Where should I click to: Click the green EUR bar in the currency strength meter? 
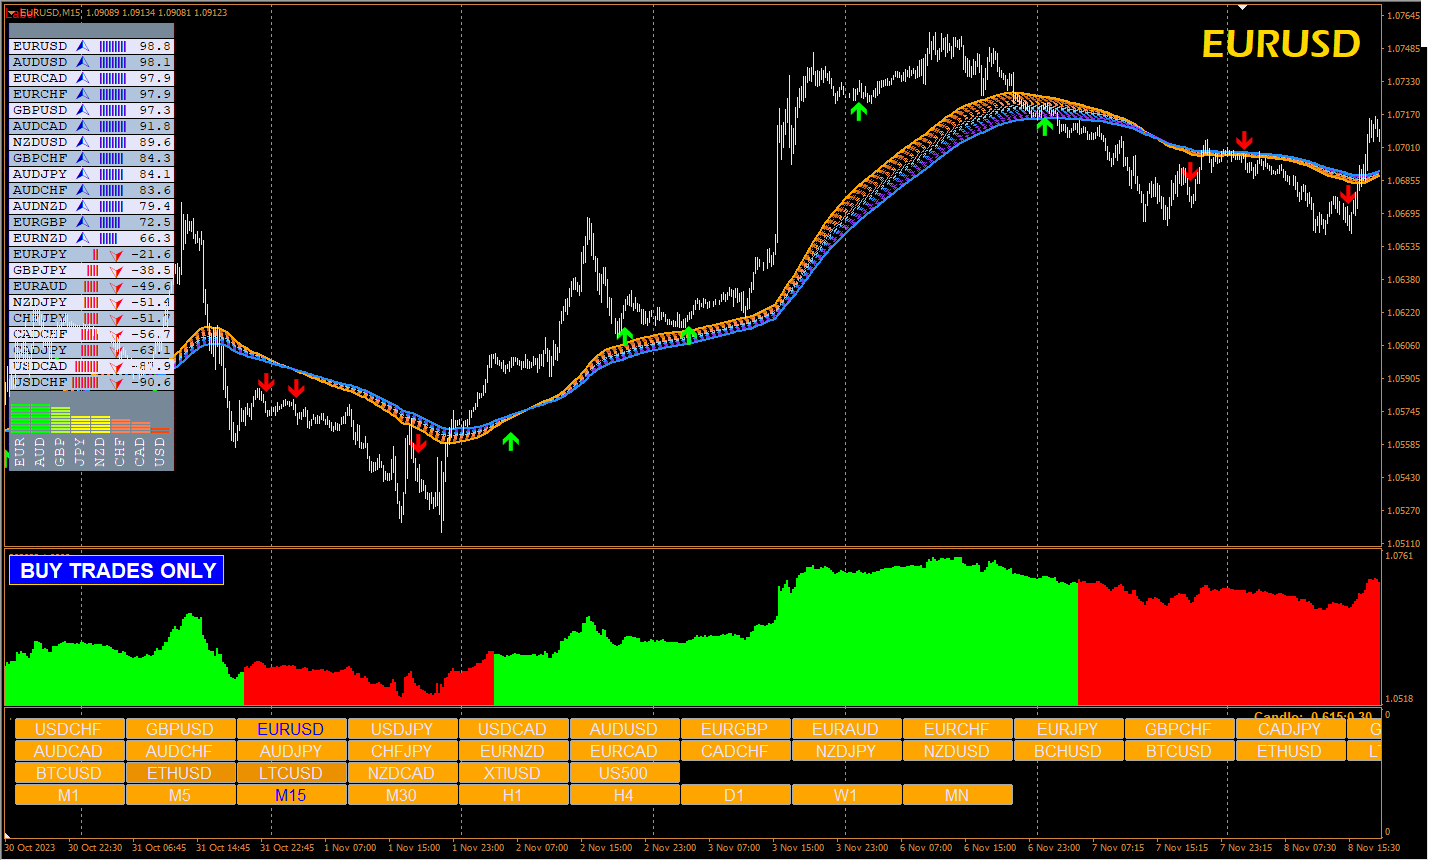point(20,420)
